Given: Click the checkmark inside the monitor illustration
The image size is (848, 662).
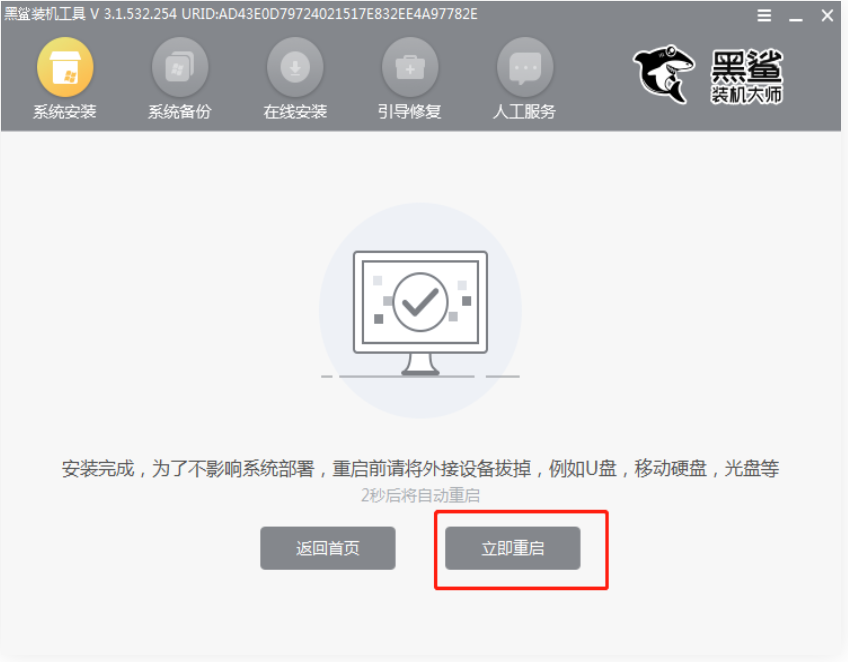Looking at the screenshot, I should click(x=420, y=302).
